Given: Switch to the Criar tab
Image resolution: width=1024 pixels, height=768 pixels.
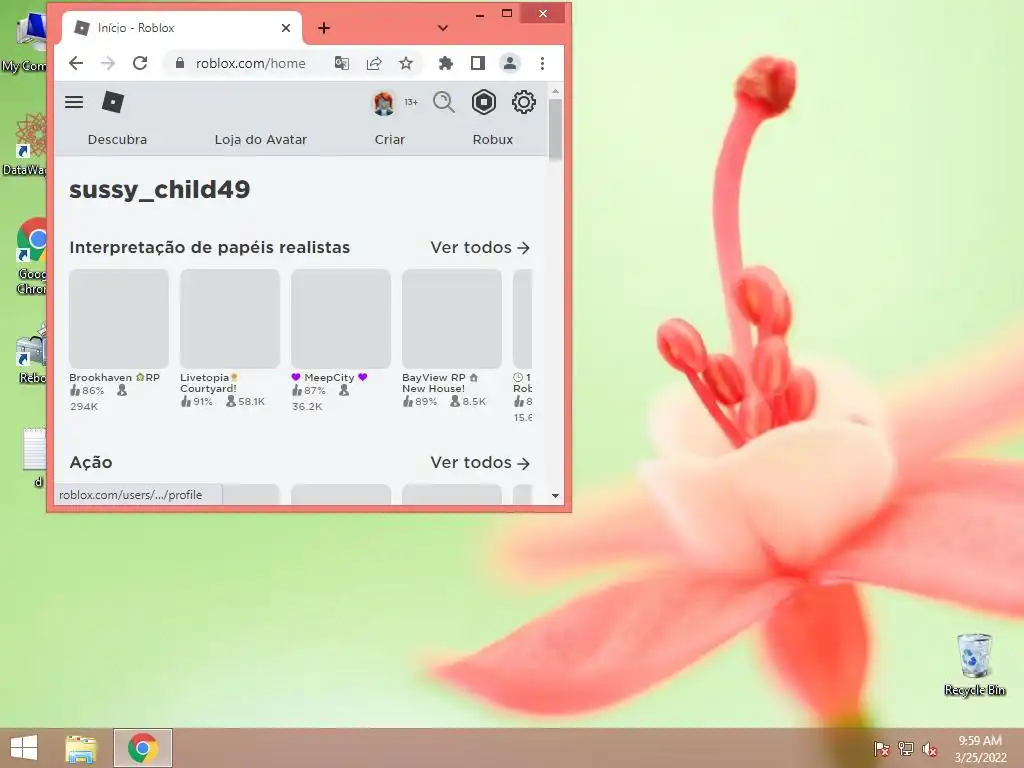Looking at the screenshot, I should [x=390, y=139].
